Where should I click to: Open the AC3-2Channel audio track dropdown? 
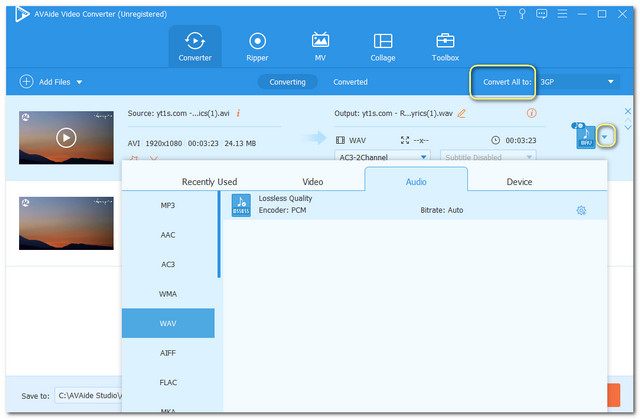click(382, 157)
